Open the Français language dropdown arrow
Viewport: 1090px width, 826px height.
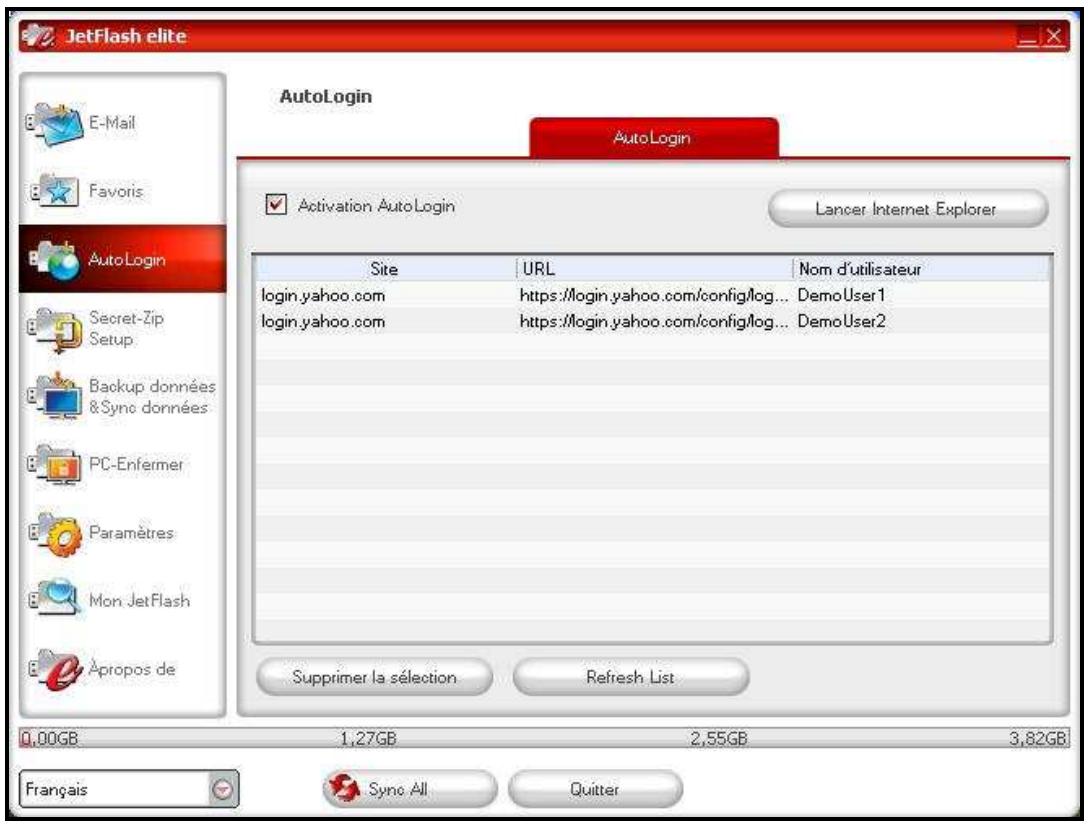click(x=222, y=790)
